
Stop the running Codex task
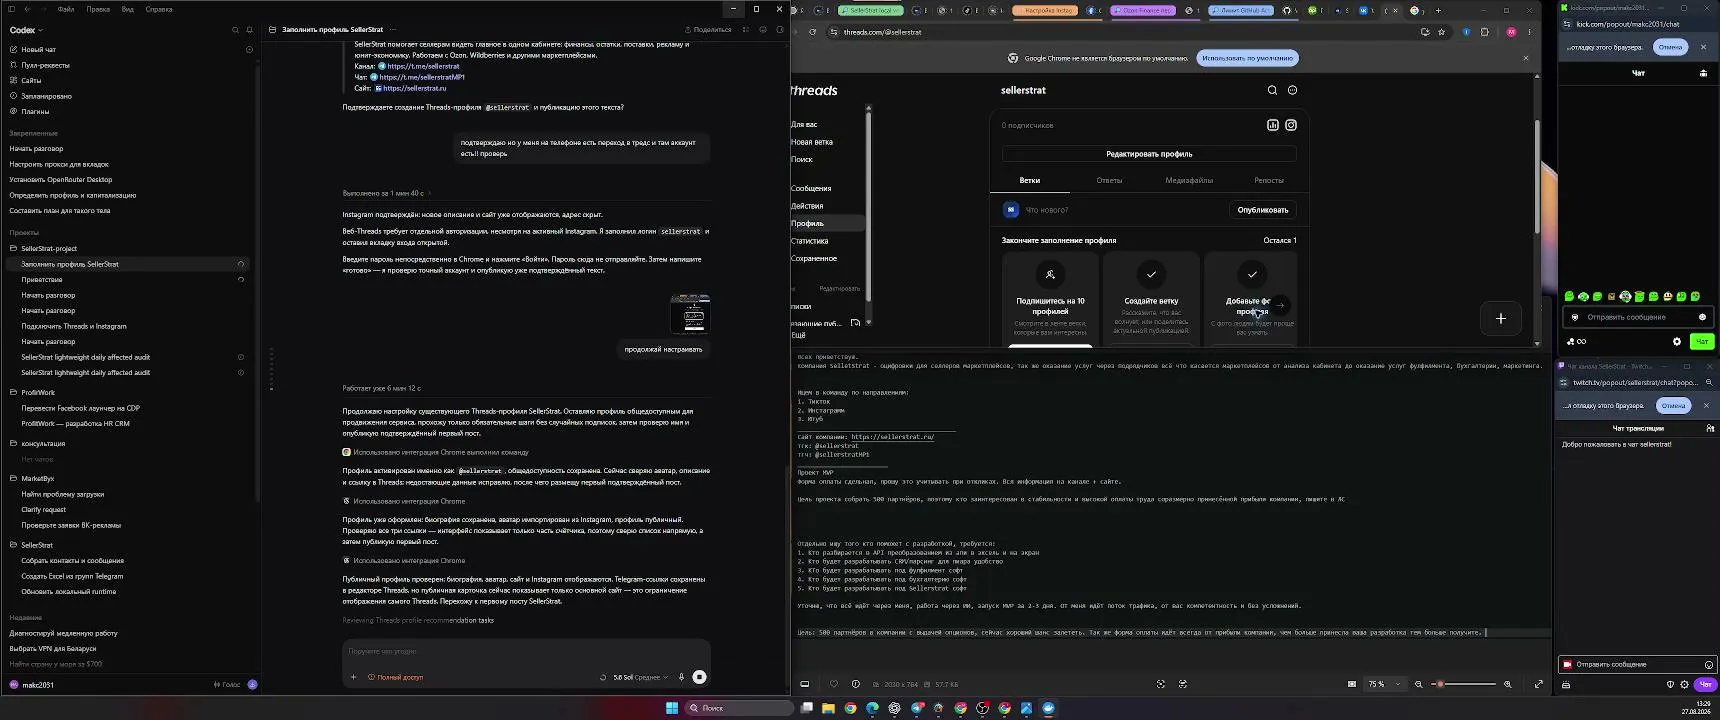pyautogui.click(x=699, y=677)
